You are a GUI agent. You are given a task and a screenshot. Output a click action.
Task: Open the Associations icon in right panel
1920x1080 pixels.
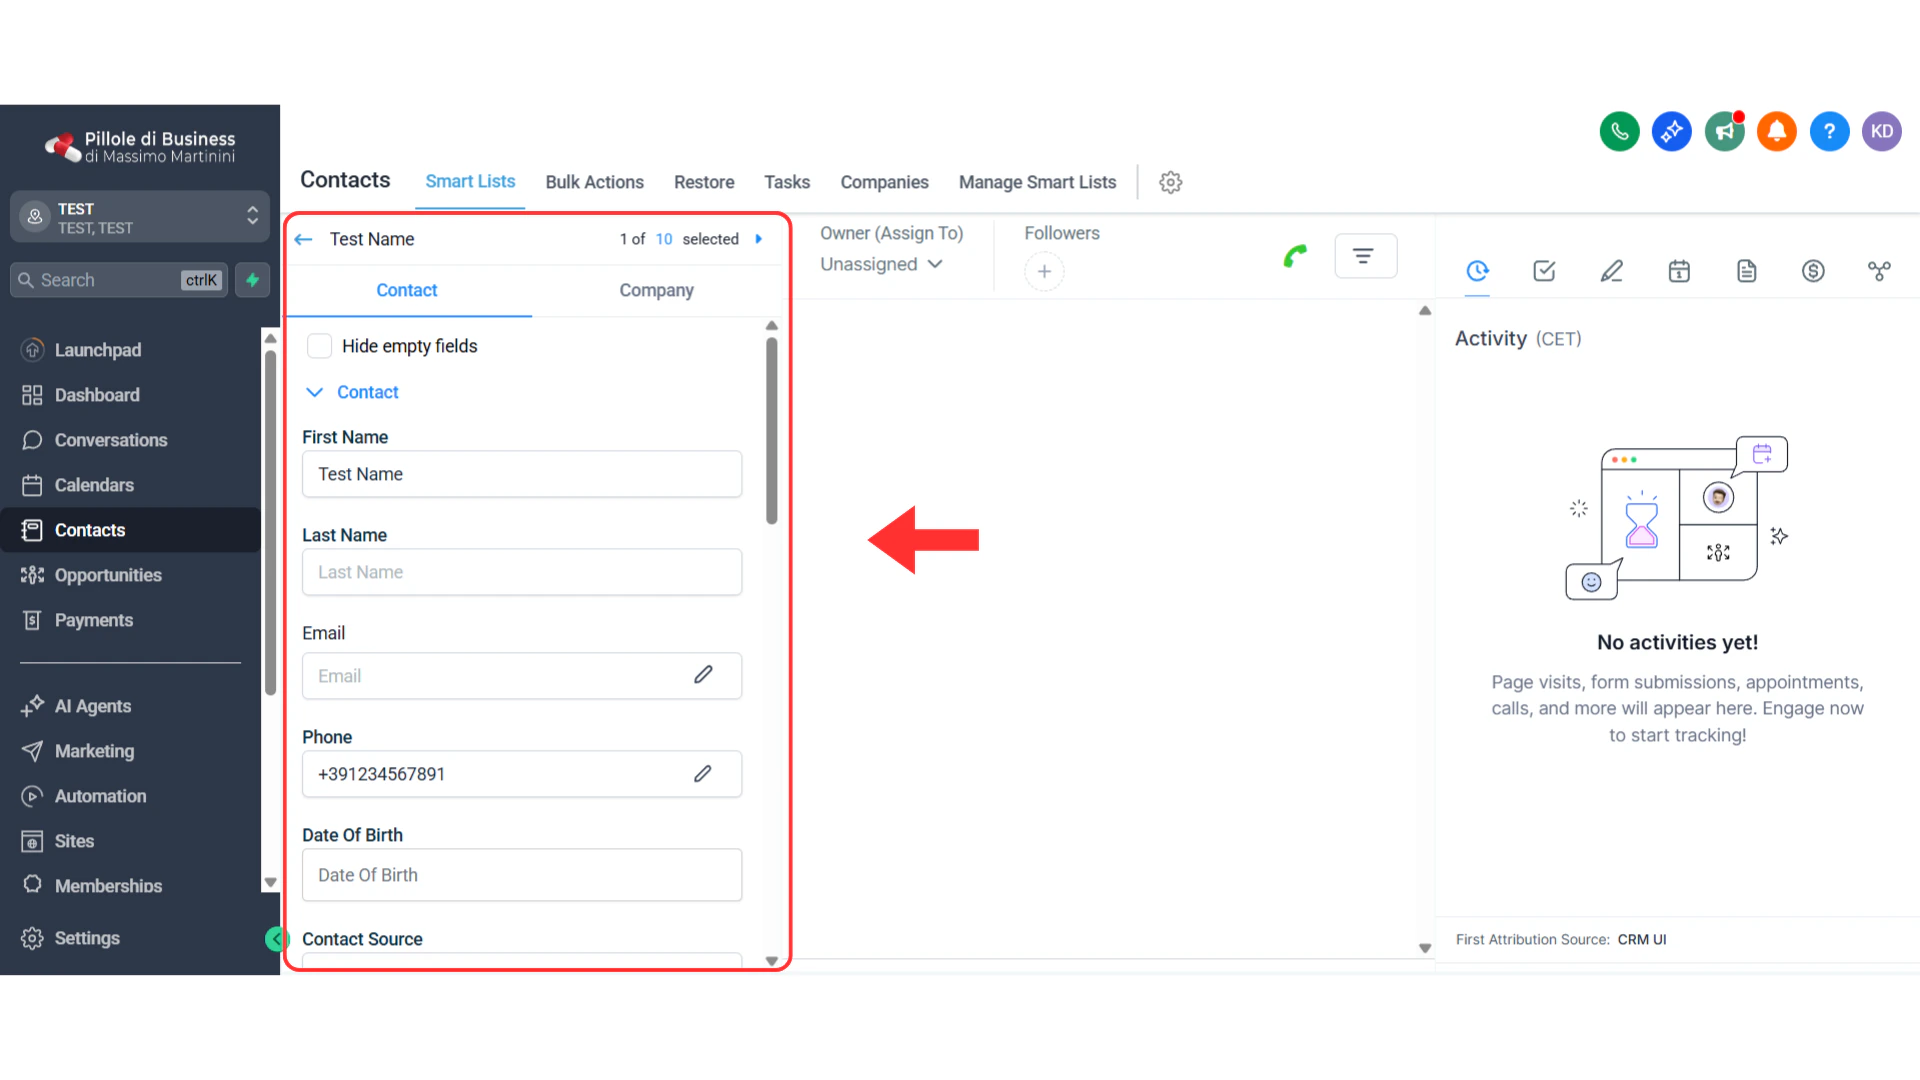click(1880, 271)
